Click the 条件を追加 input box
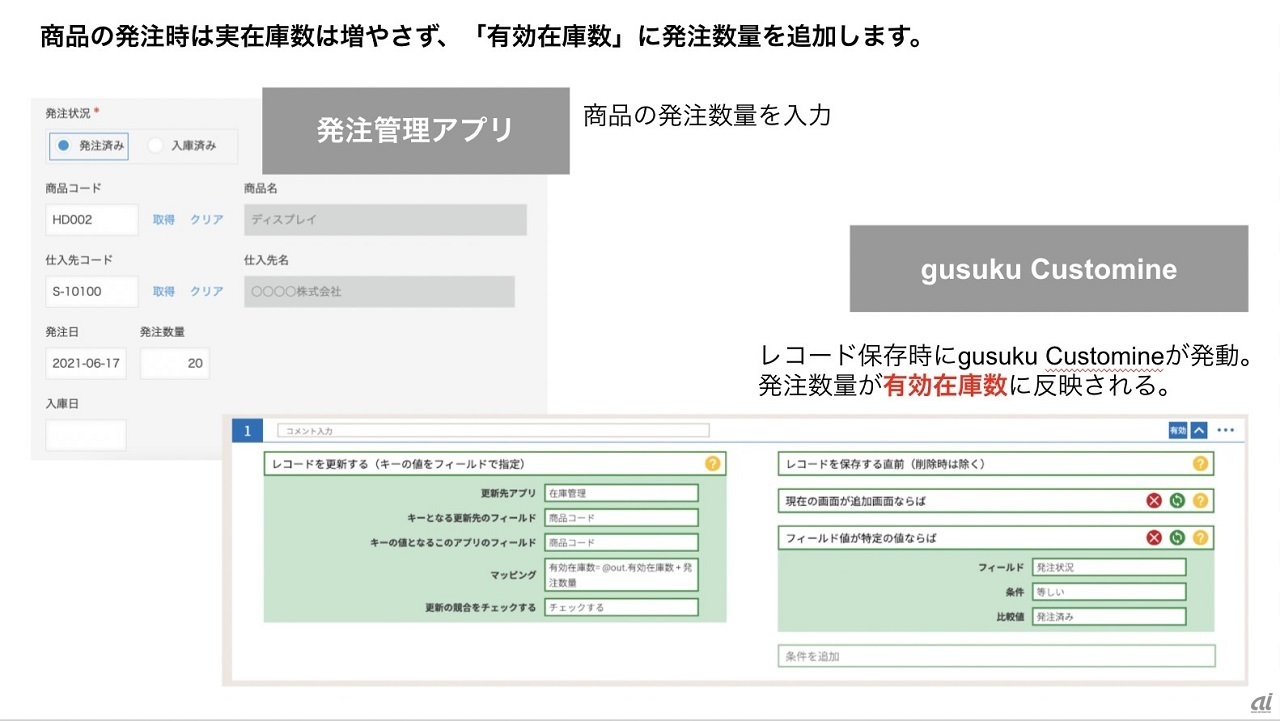The image size is (1280, 721). [x=996, y=656]
